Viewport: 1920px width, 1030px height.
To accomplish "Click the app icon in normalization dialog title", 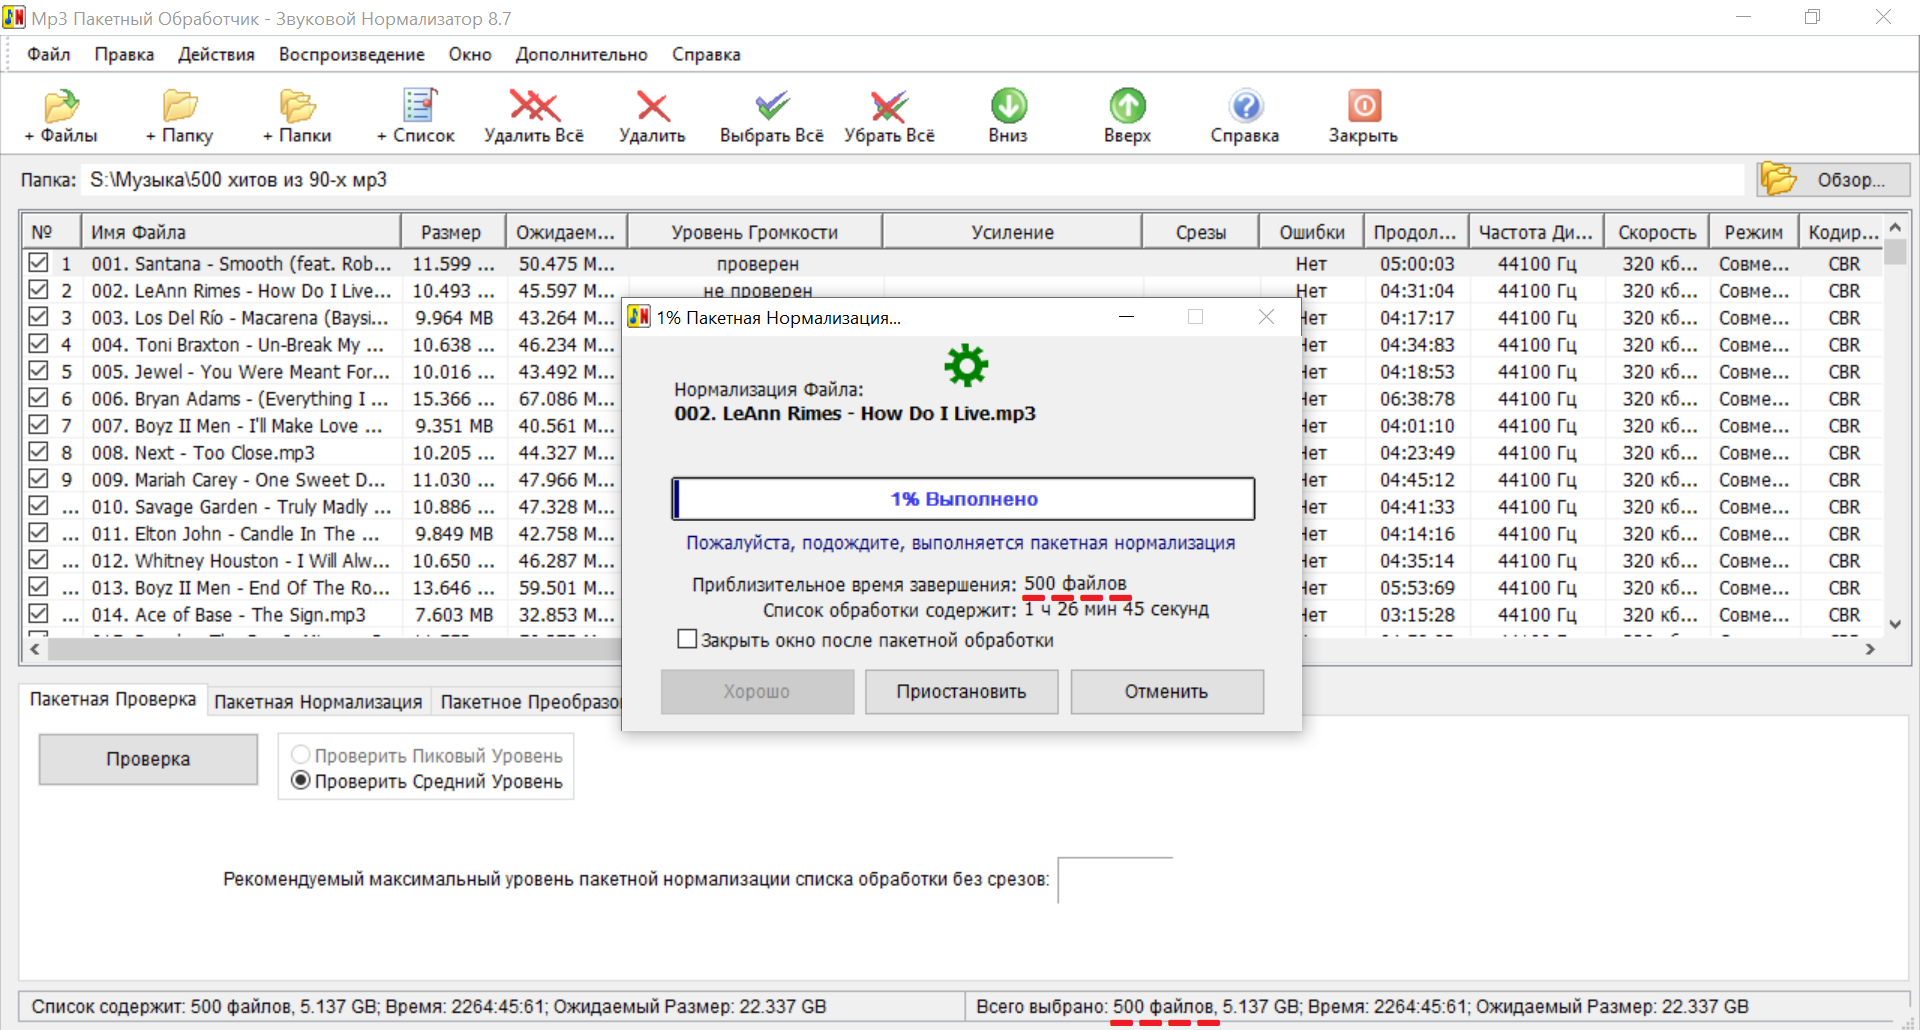I will [x=639, y=317].
